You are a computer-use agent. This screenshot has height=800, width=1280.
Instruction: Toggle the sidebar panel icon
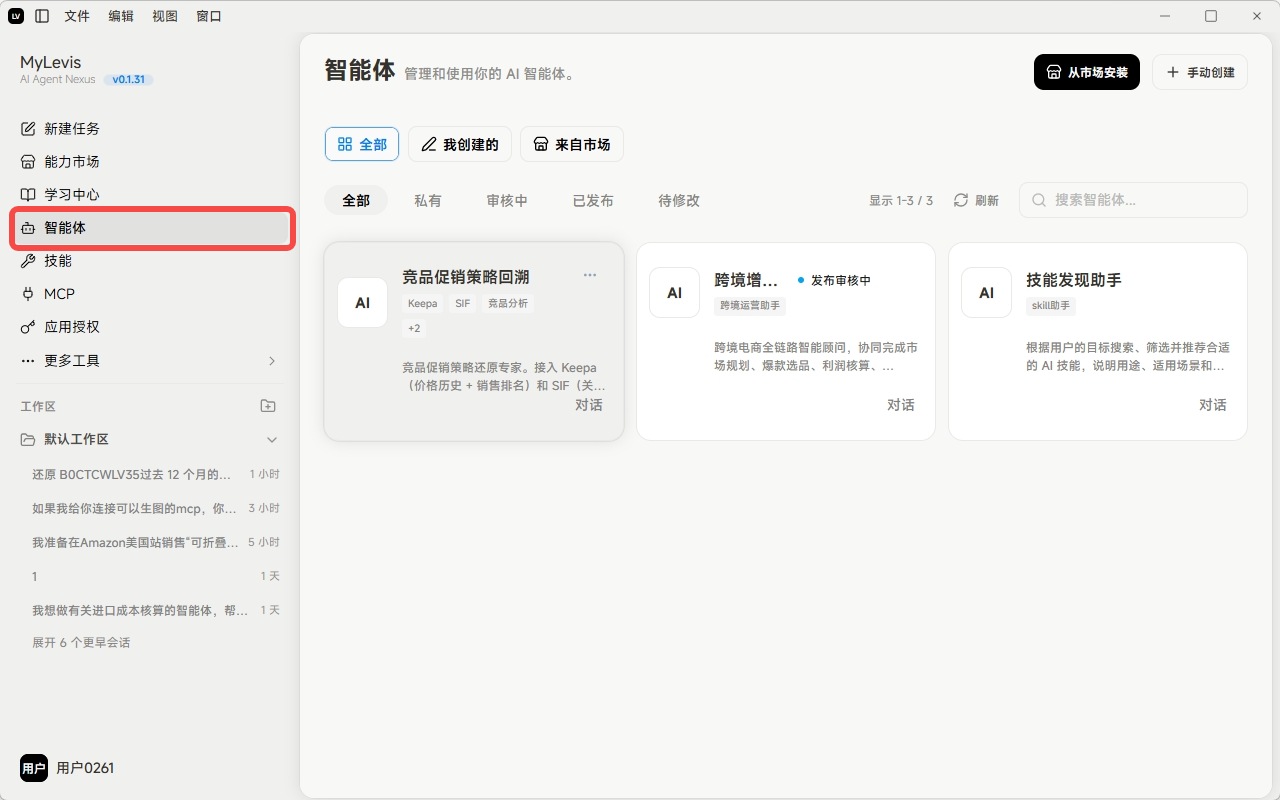pyautogui.click(x=42, y=16)
